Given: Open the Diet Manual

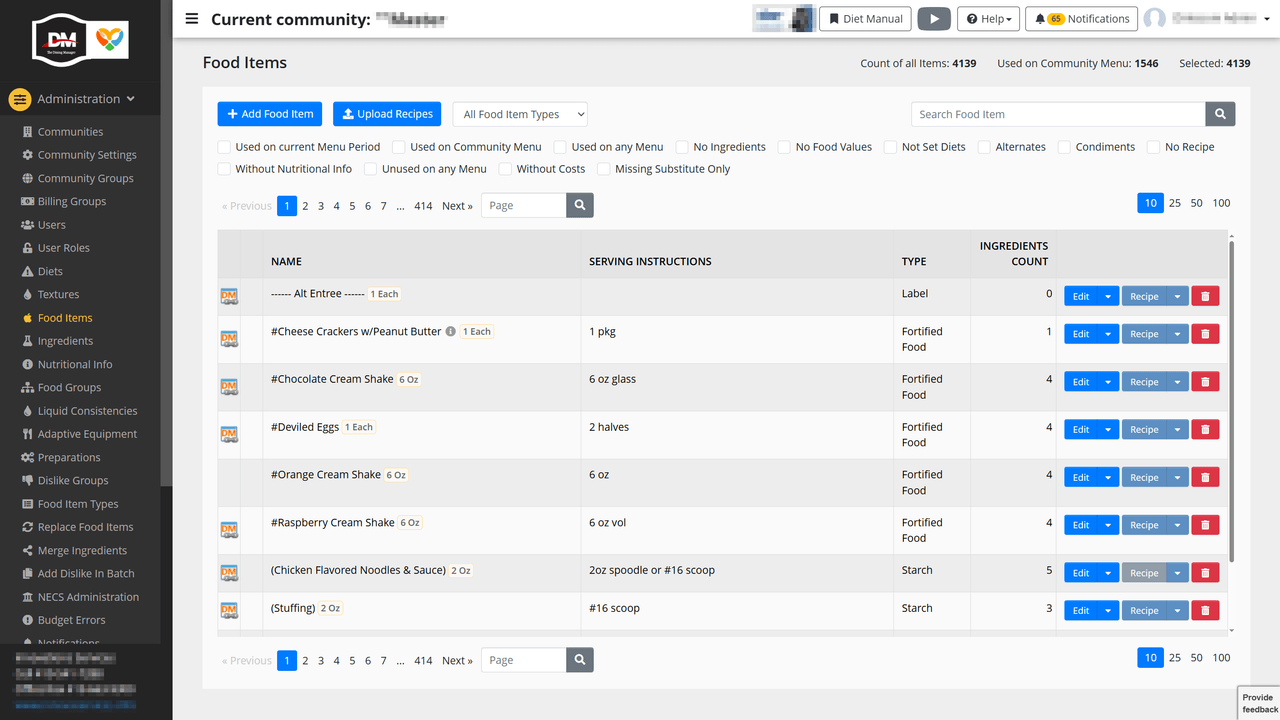Looking at the screenshot, I should pos(866,18).
